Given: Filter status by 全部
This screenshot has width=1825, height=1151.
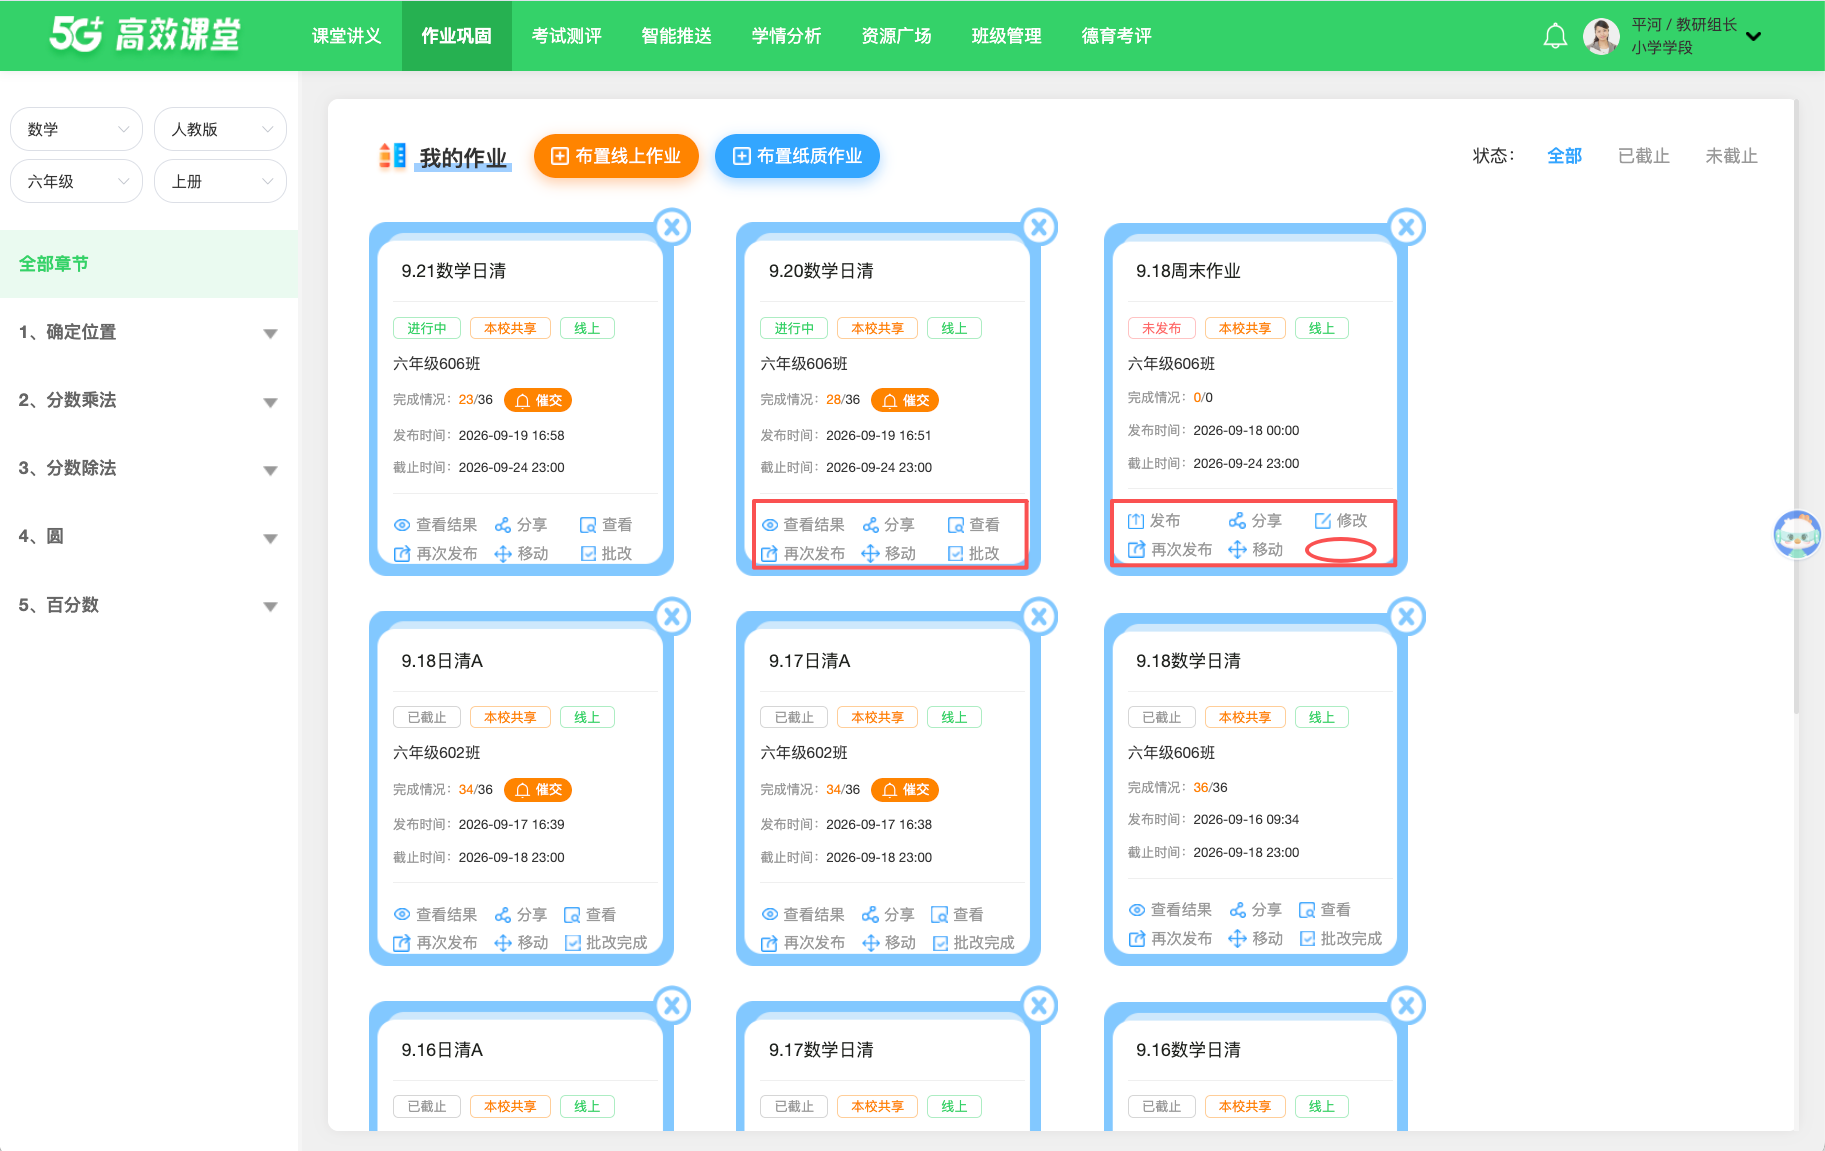Looking at the screenshot, I should [x=1564, y=156].
